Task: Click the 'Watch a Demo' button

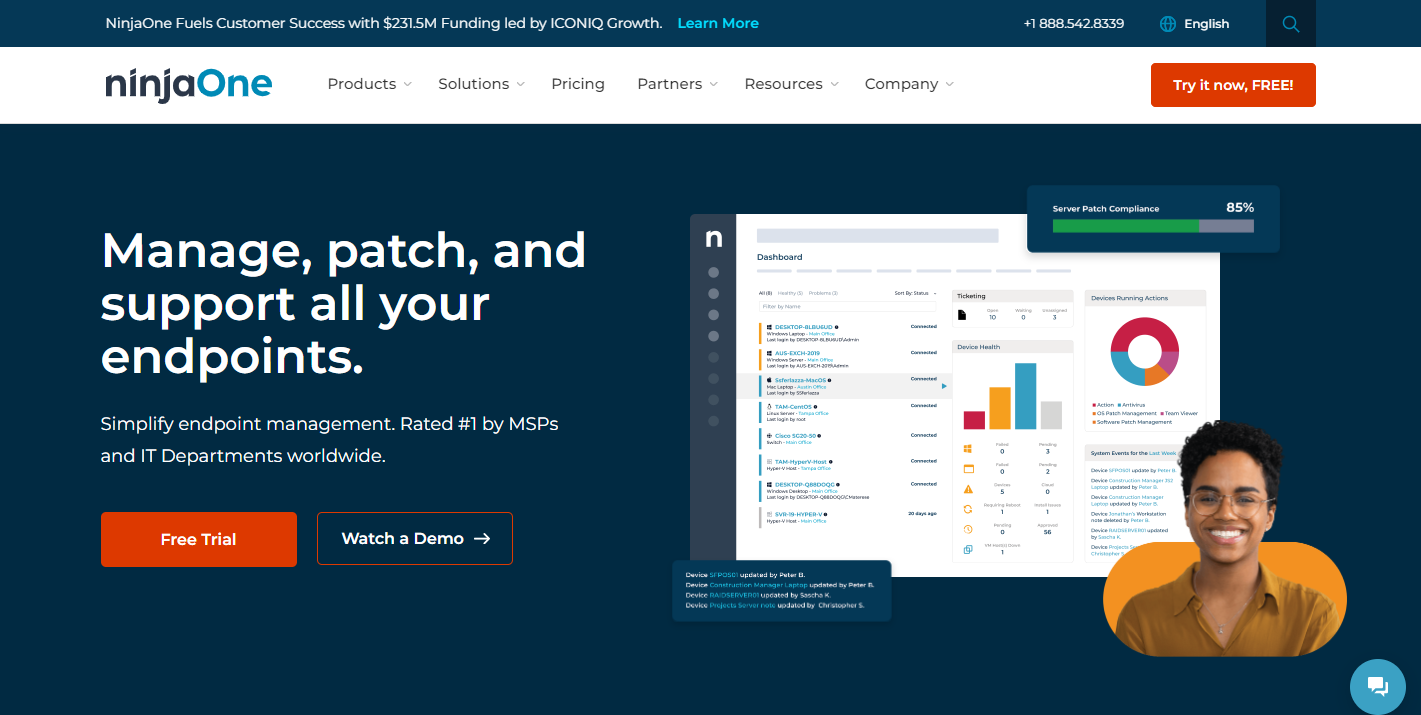Action: (415, 539)
